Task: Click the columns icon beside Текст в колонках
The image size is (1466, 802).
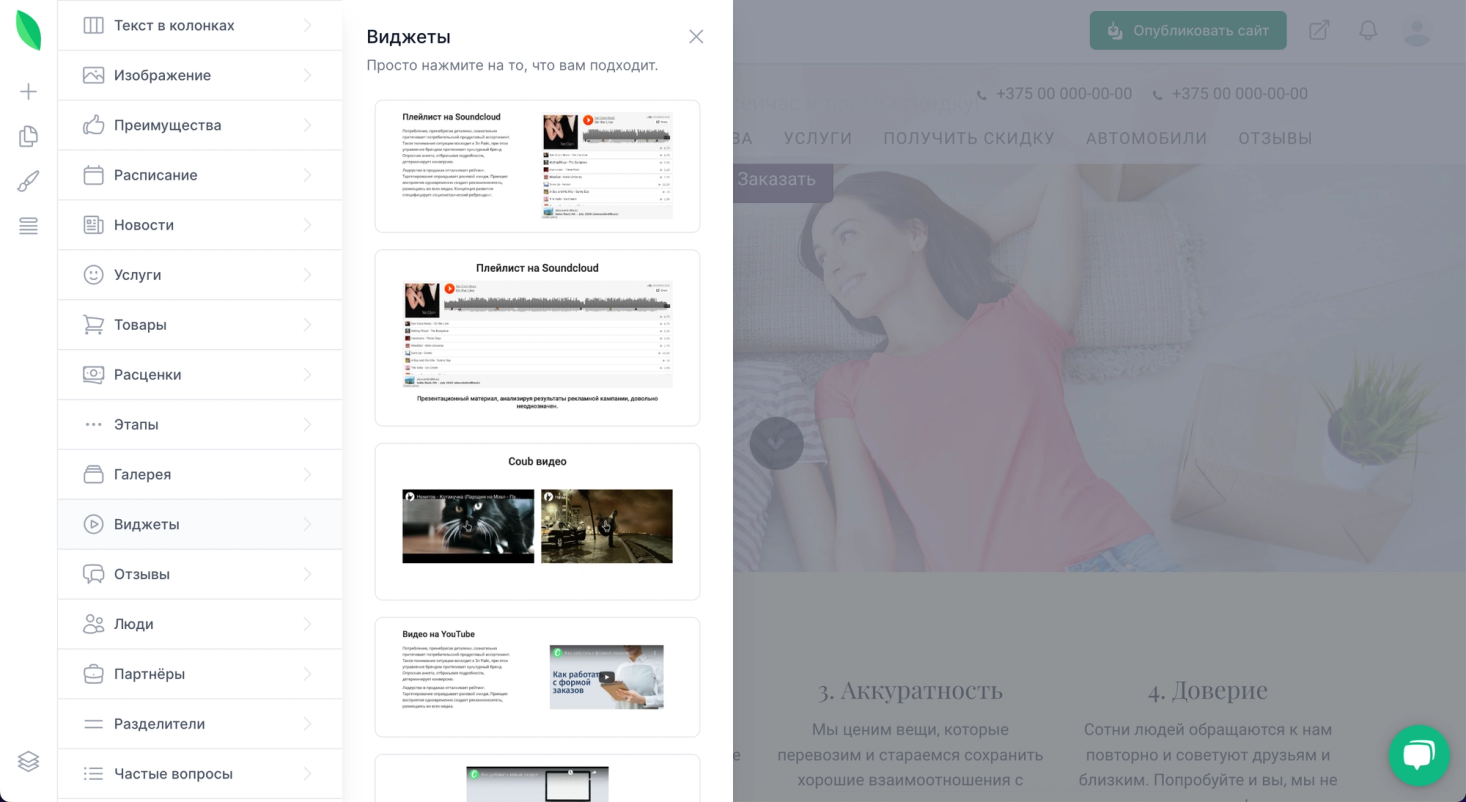Action: tap(93, 25)
